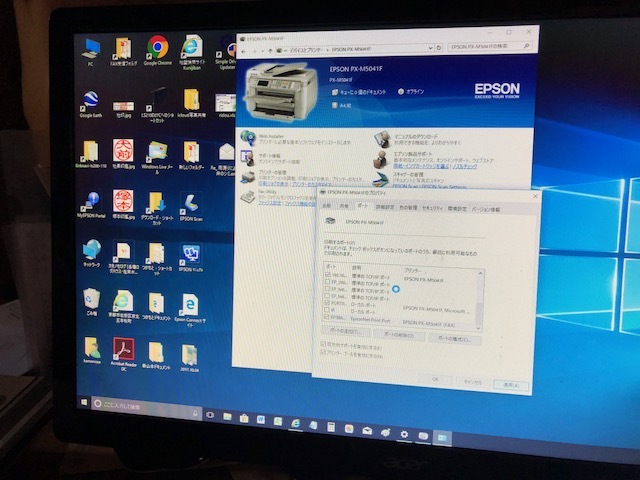Open the Epson Connect site desktop shortcut
Screen dimensions: 640x480
click(x=190, y=310)
